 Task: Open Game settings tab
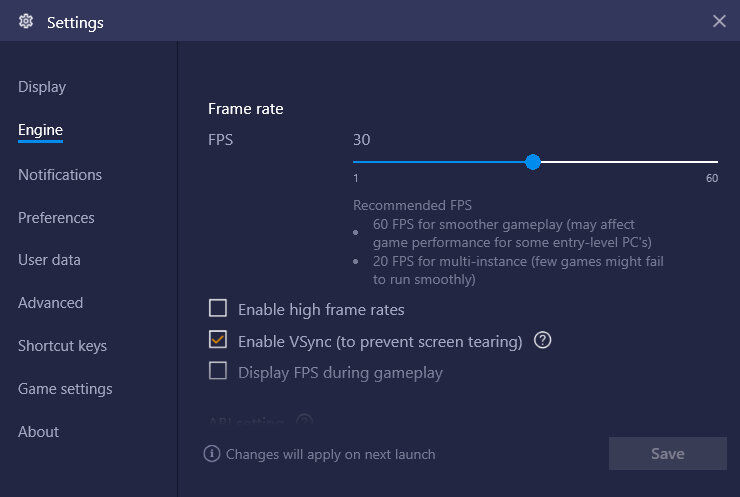click(65, 389)
